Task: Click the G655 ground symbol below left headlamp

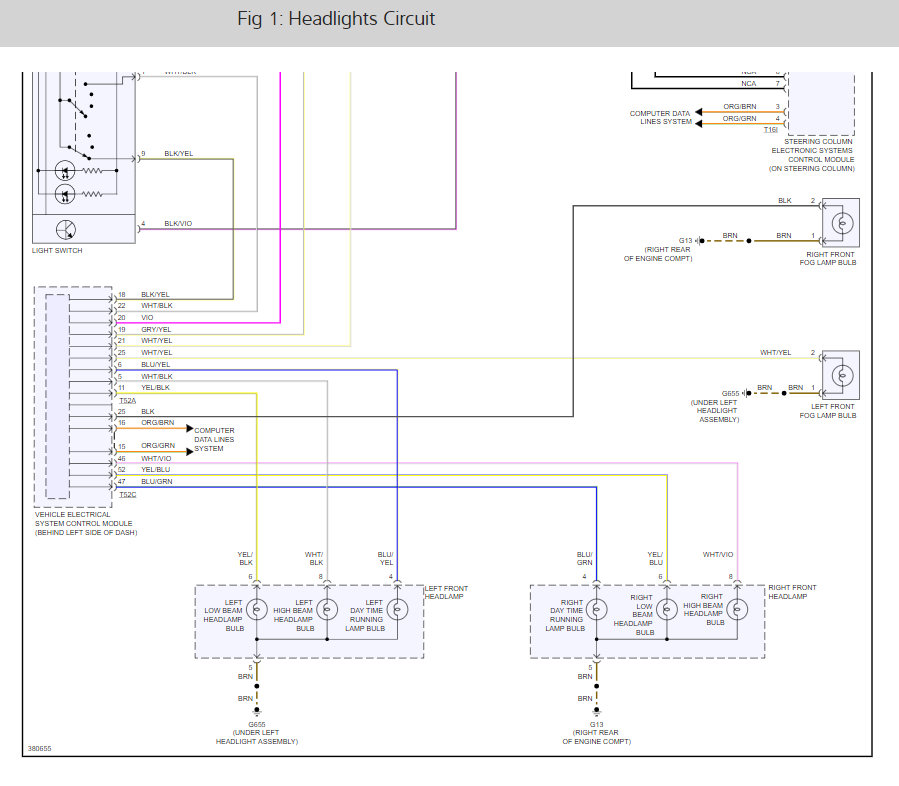Action: click(x=257, y=711)
